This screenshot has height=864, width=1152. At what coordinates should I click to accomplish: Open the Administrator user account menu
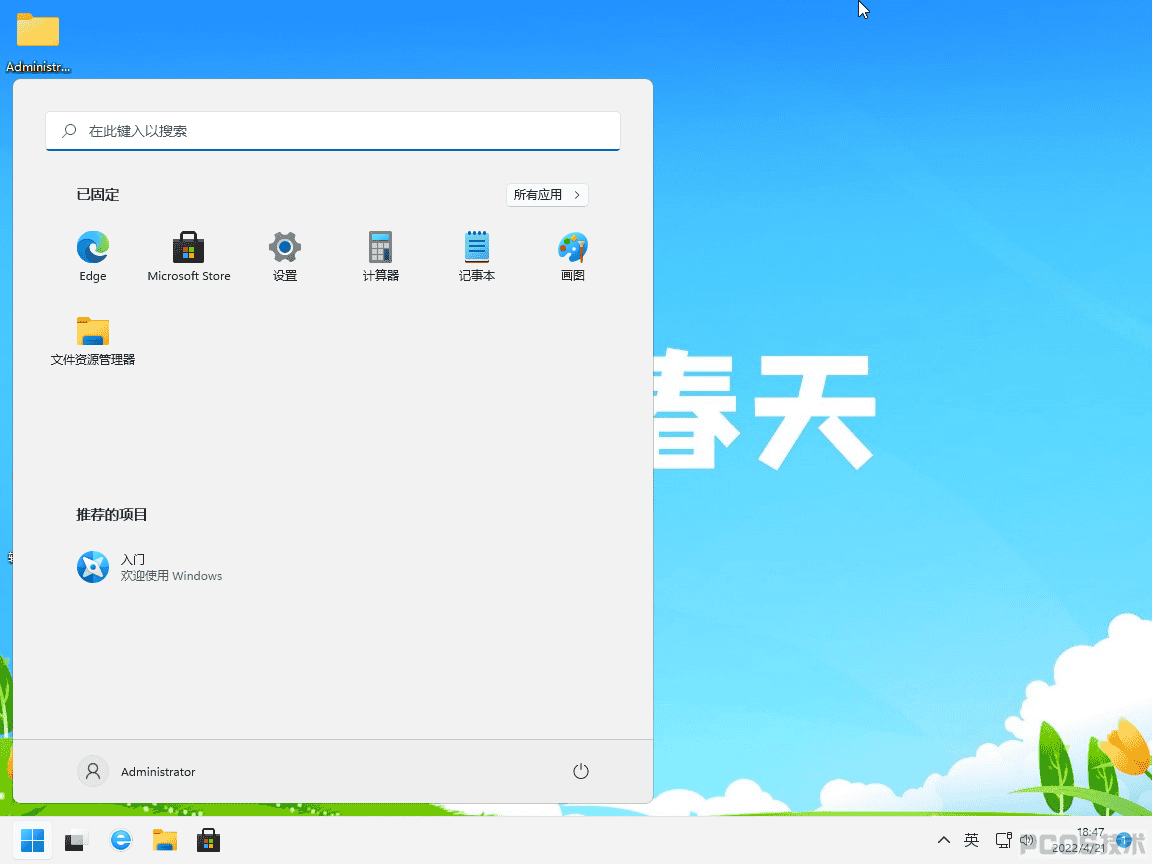coord(137,771)
